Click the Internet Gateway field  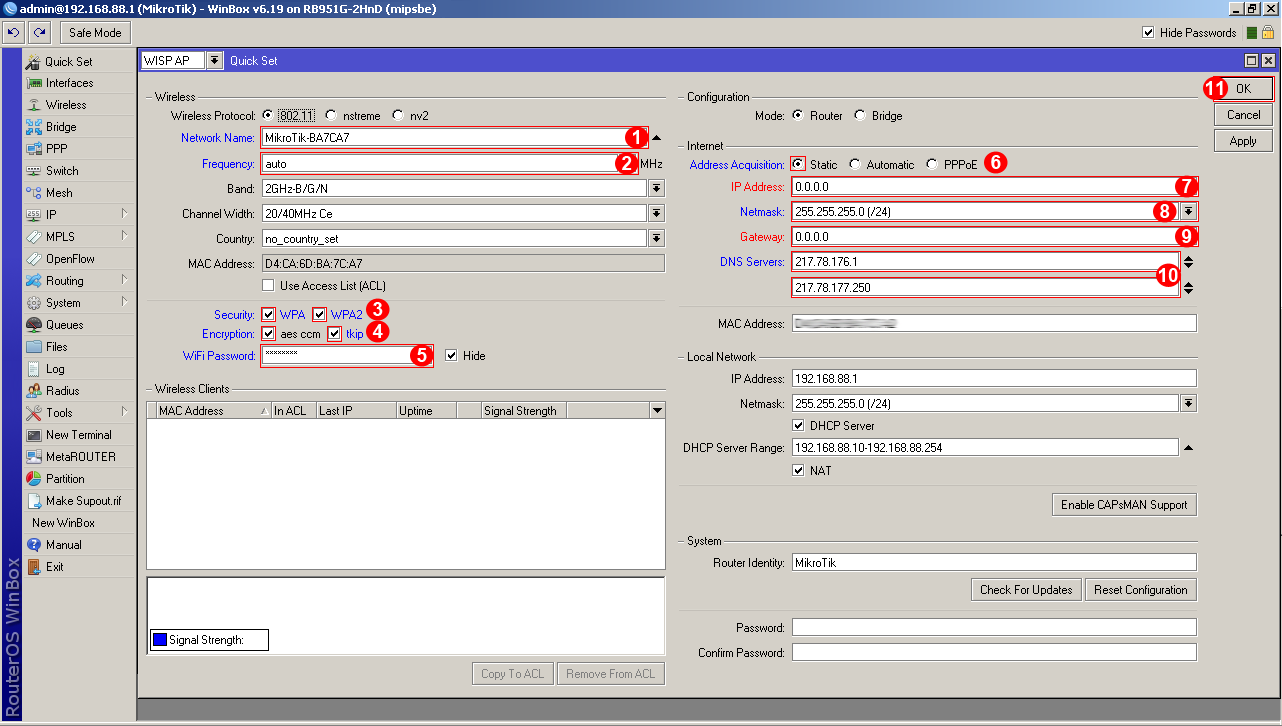(994, 237)
